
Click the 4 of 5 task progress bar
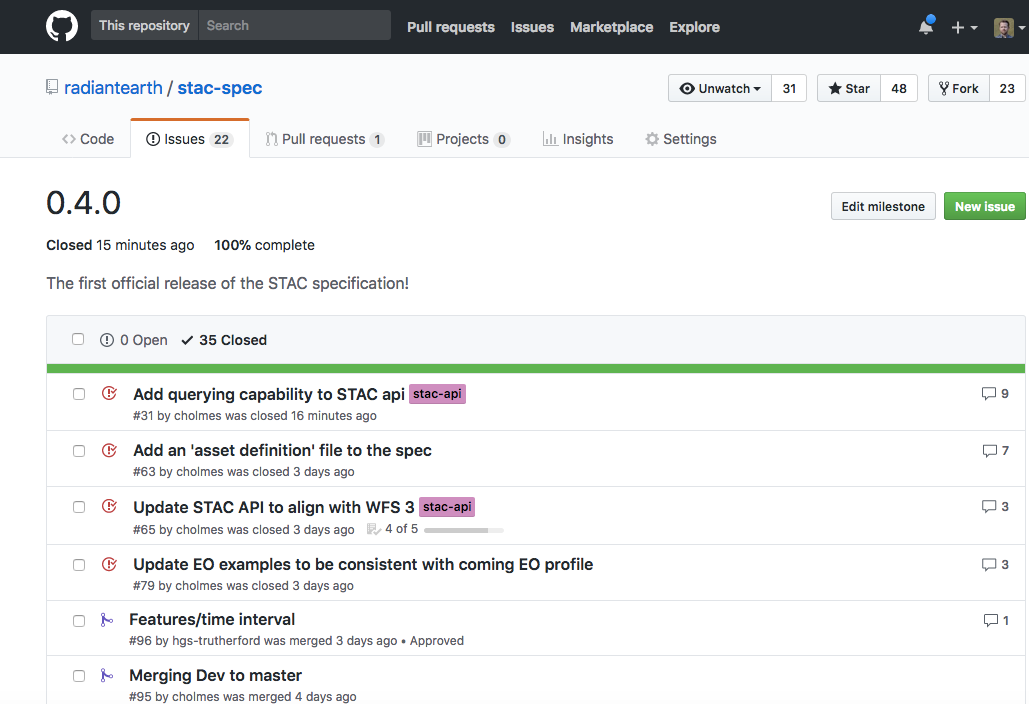point(464,530)
